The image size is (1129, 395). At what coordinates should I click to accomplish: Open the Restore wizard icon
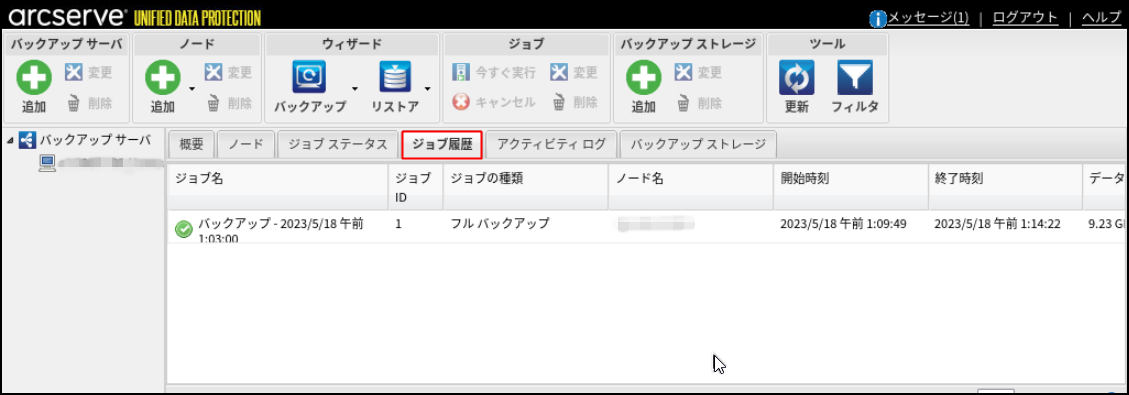395,78
